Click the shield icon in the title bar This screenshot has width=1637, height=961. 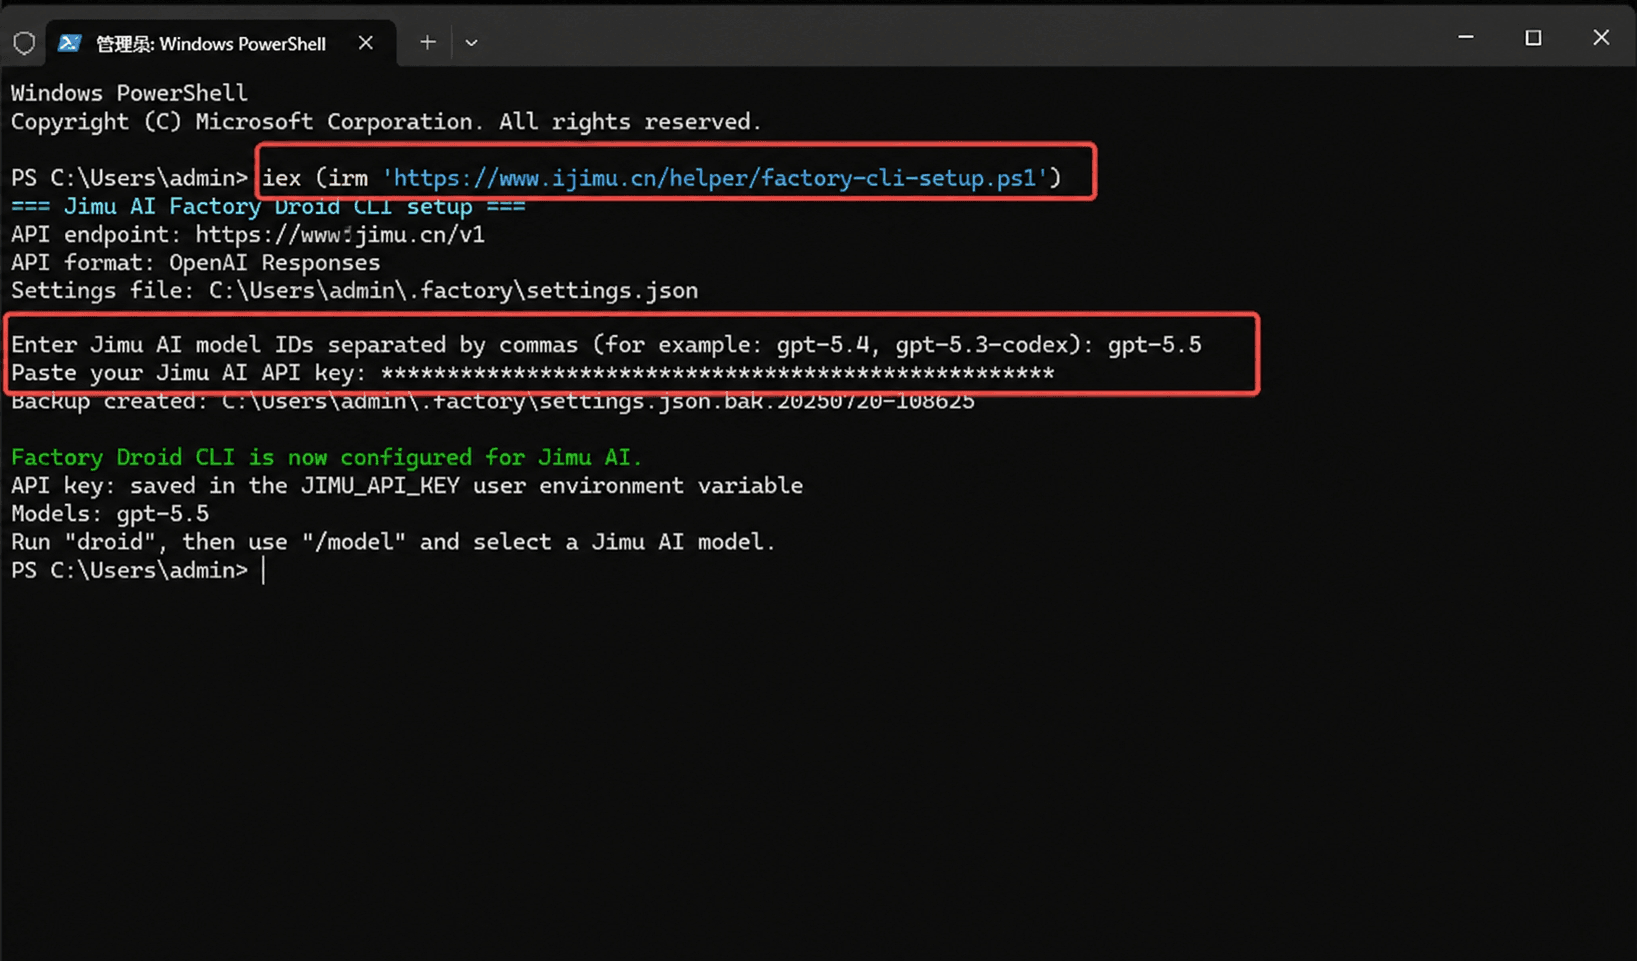(x=24, y=43)
